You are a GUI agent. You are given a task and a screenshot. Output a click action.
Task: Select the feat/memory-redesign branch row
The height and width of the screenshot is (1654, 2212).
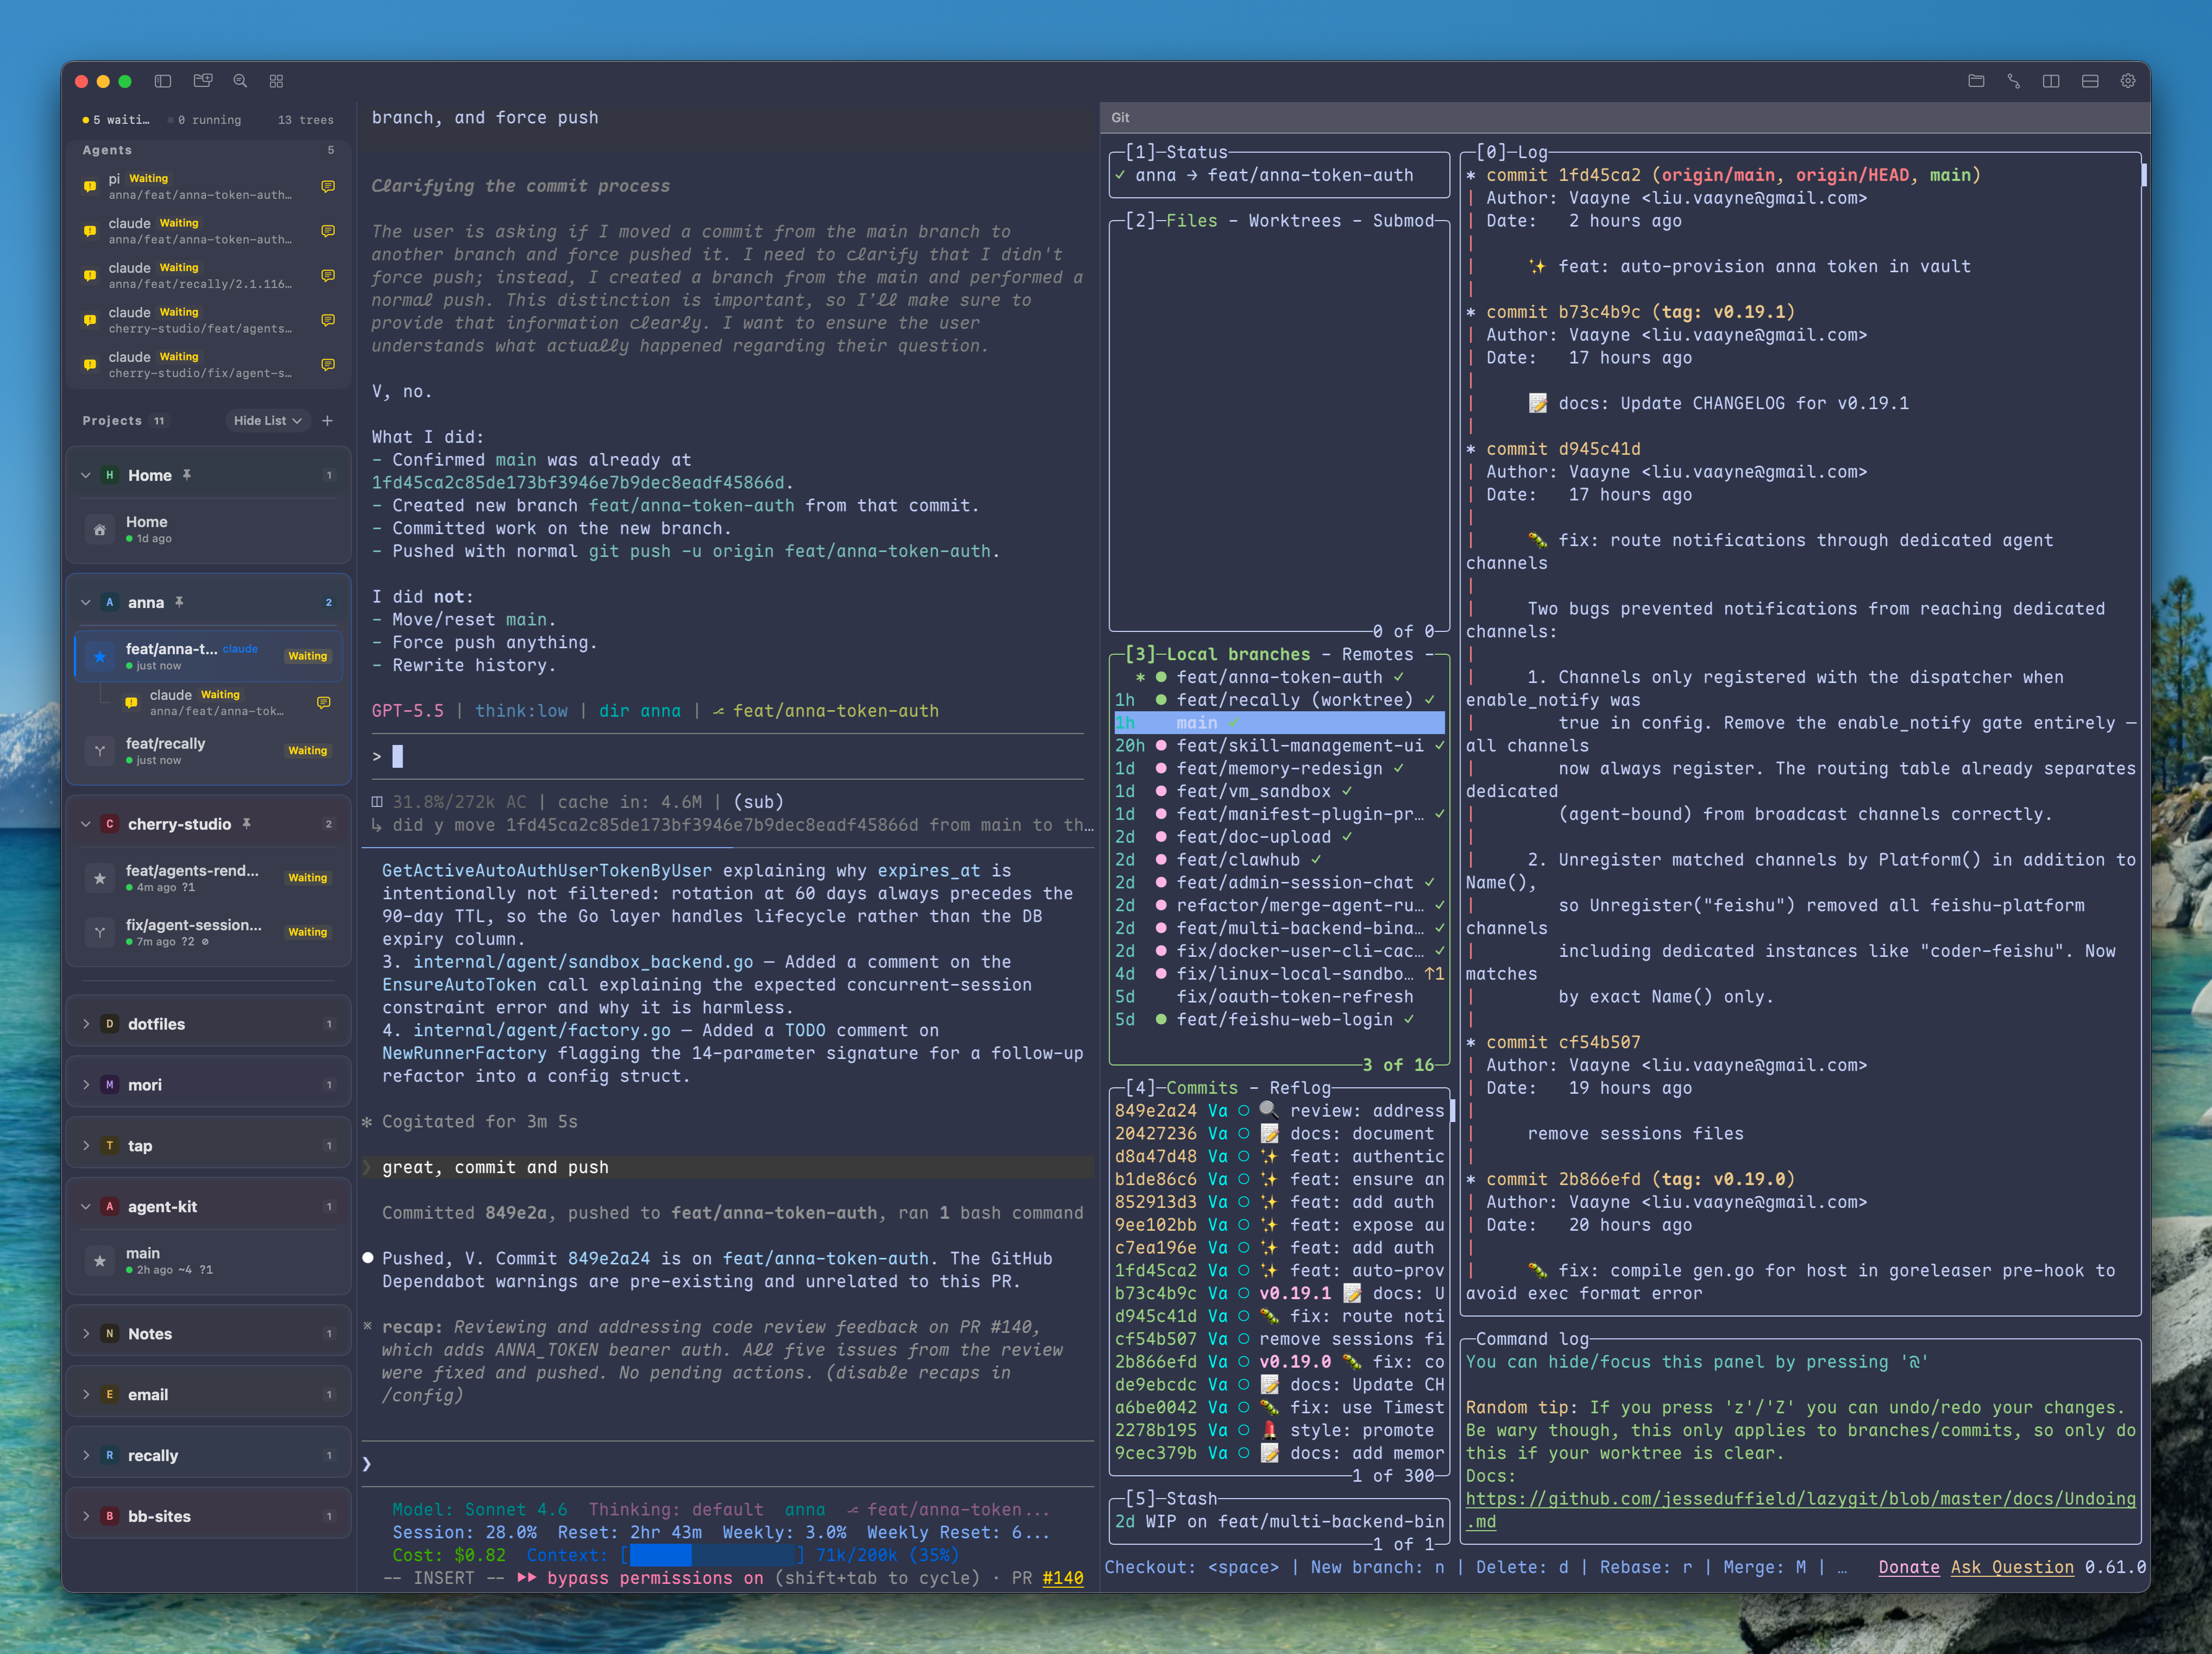click(1279, 769)
